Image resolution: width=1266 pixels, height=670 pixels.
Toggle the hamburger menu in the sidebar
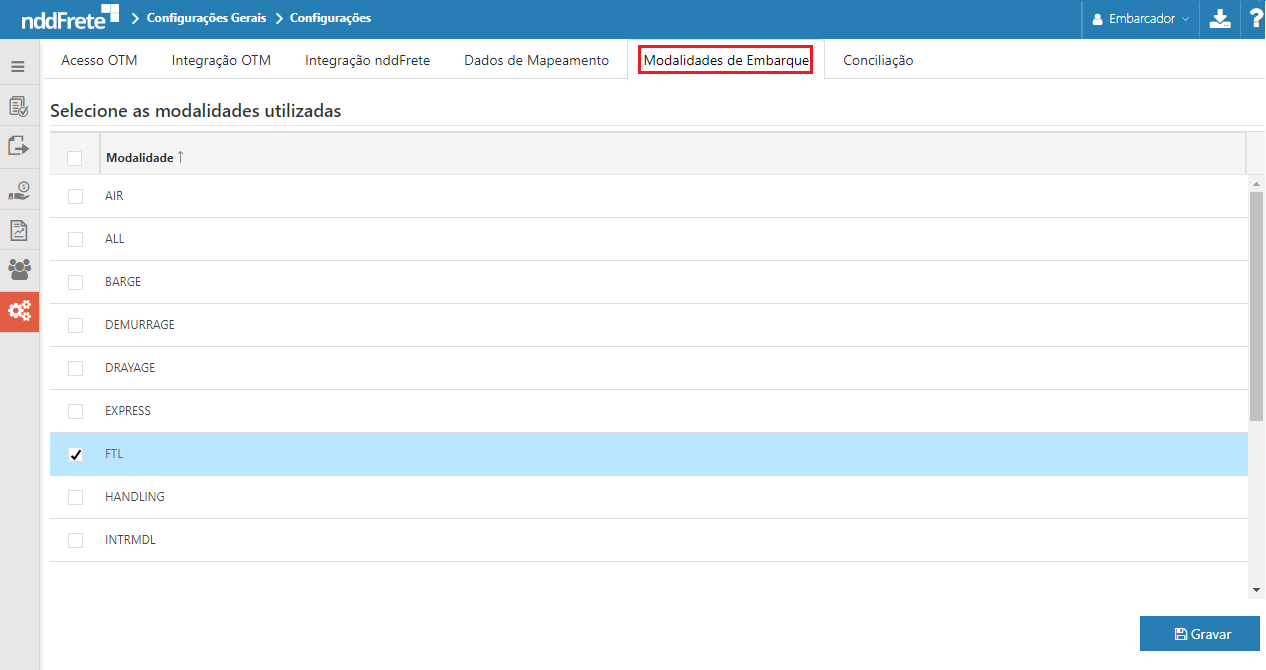pyautogui.click(x=18, y=67)
